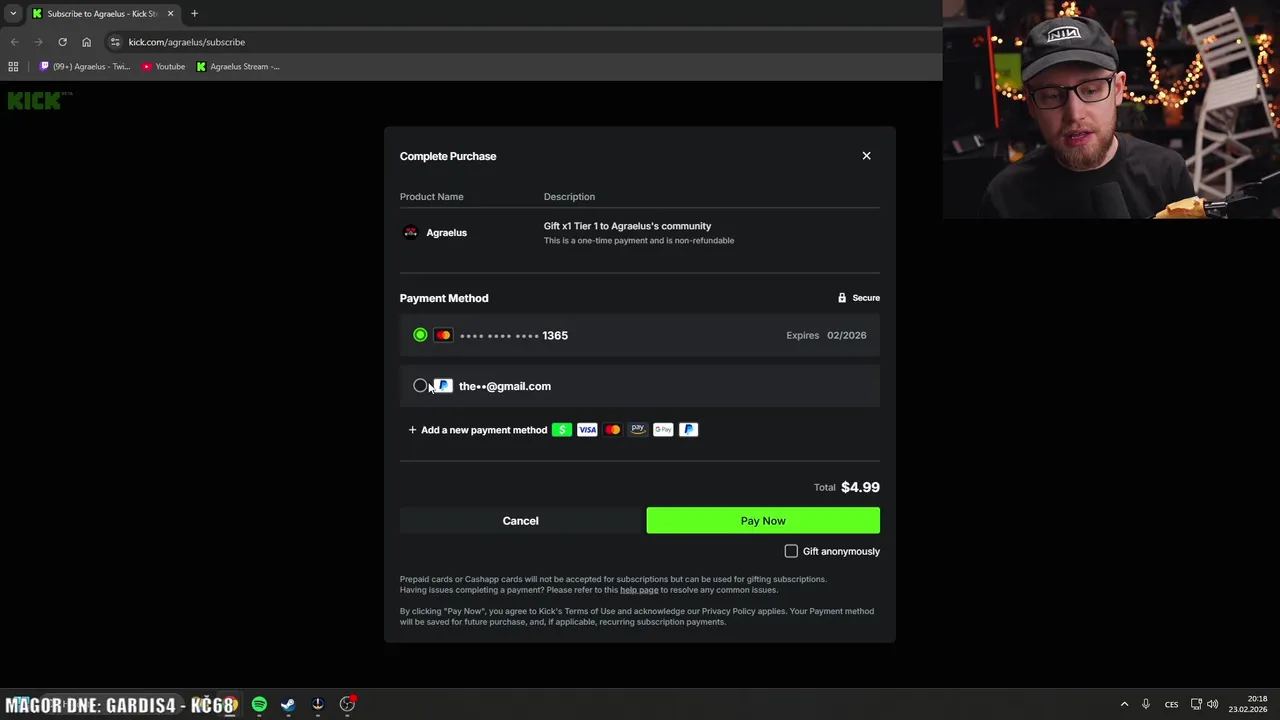This screenshot has height=720, width=1280.
Task: Click 'Gift x1 Tier 1 to Agraelus's community'
Action: (x=627, y=226)
